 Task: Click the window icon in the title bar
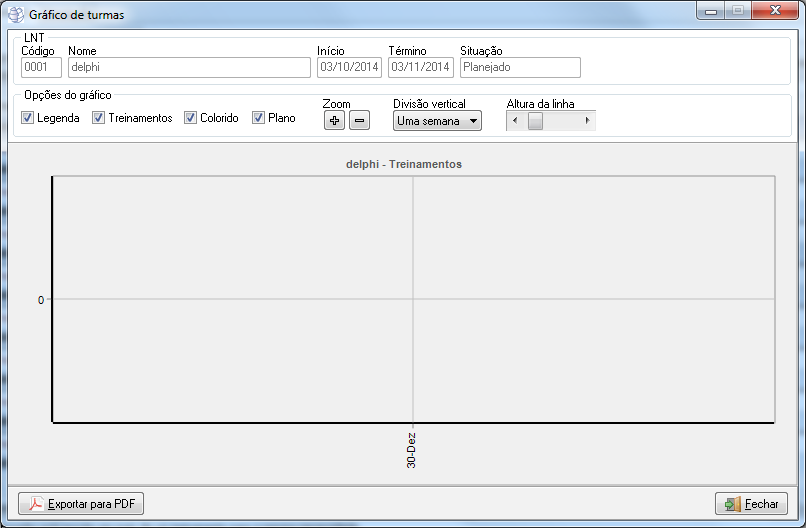[15, 14]
